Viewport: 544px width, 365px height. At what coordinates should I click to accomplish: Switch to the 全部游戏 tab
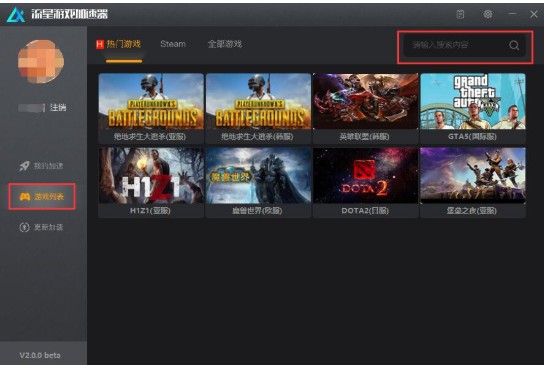tap(224, 44)
